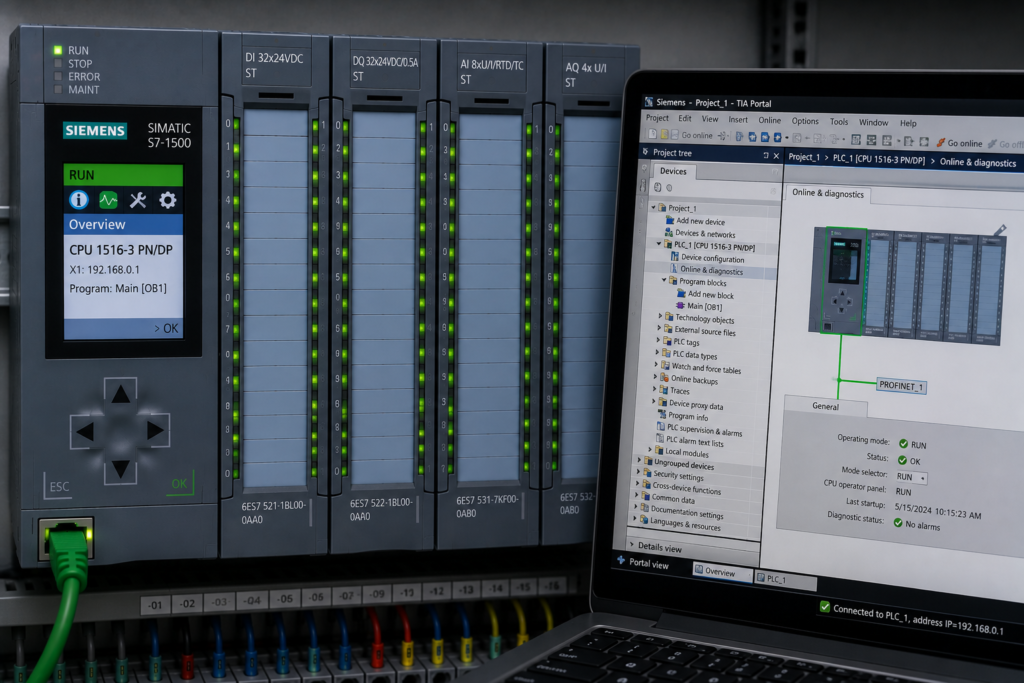The width and height of the screenshot is (1024, 683).
Task: Collapse the Project_1 tree node
Action: 653,207
